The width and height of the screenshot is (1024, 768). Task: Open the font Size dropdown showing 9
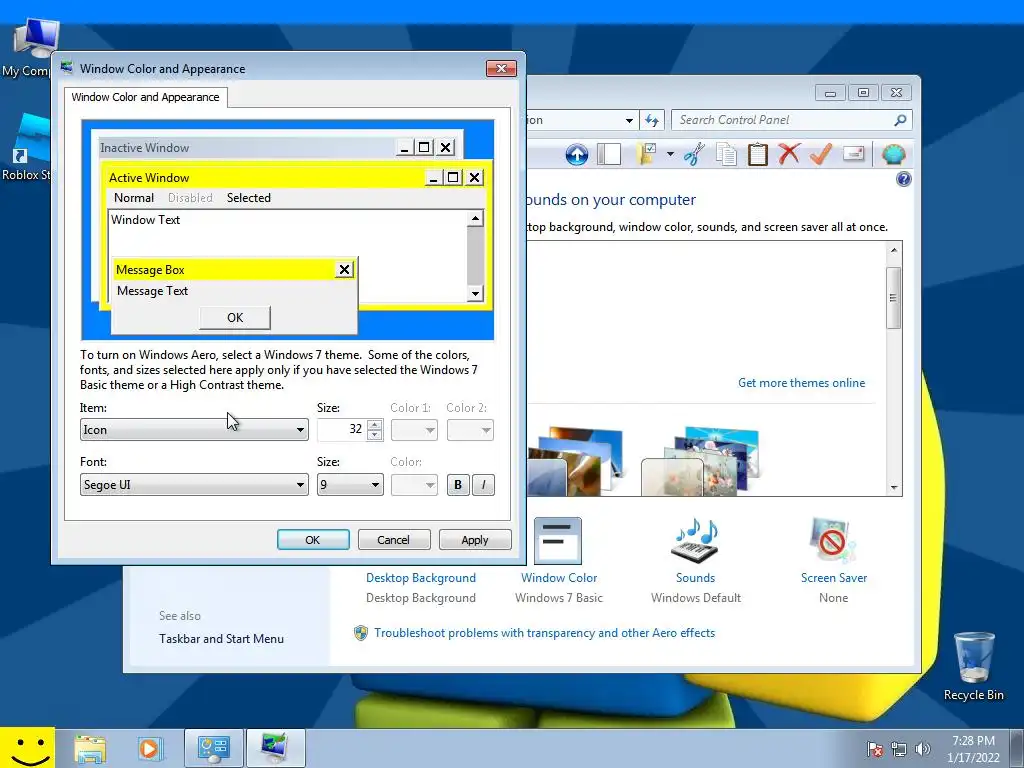(350, 485)
